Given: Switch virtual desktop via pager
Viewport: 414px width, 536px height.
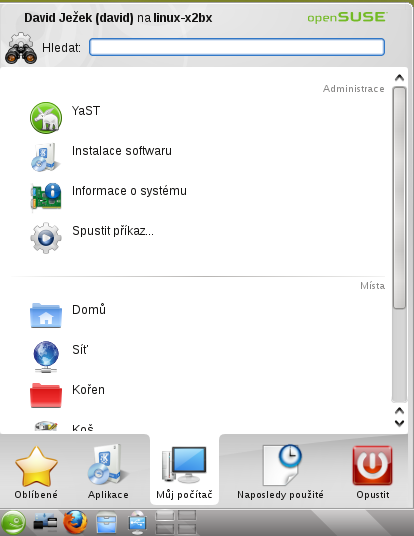Looking at the screenshot, I should [176, 522].
